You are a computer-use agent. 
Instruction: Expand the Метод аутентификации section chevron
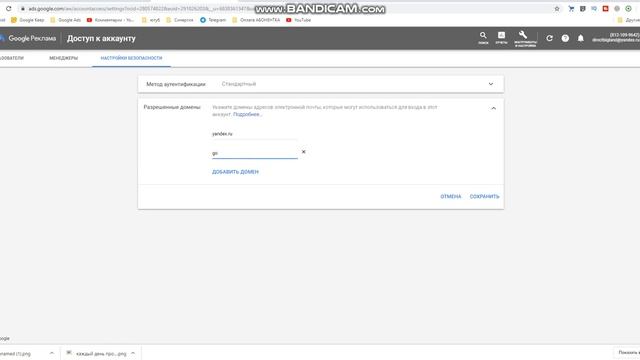point(491,84)
